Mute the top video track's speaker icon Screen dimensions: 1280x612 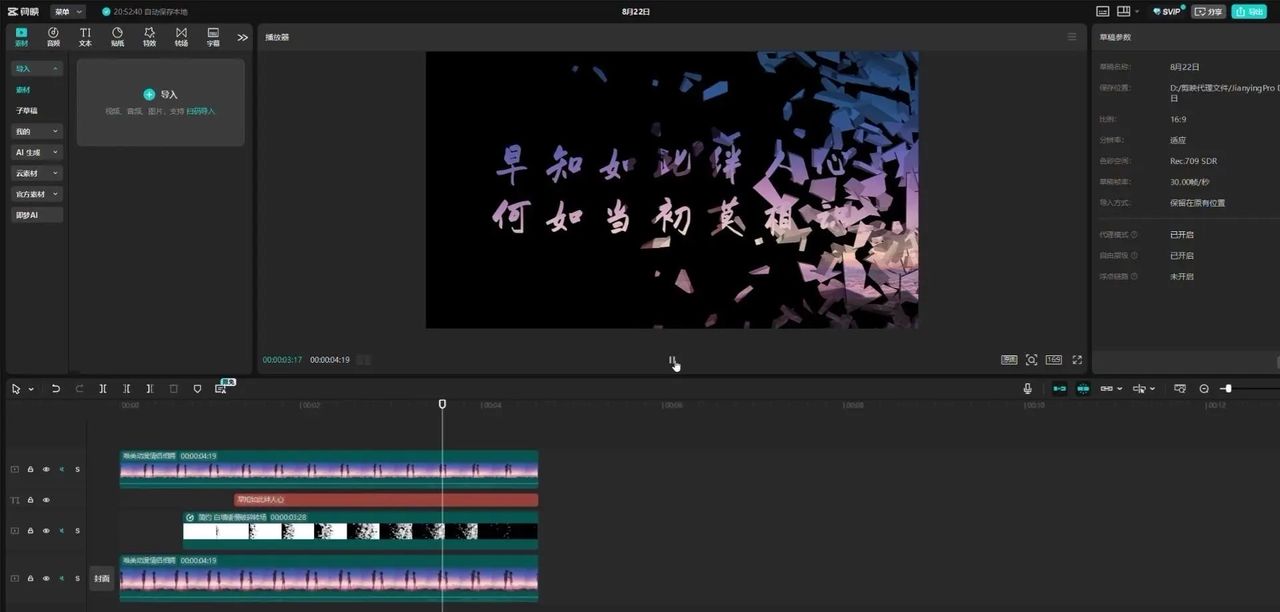coord(62,468)
